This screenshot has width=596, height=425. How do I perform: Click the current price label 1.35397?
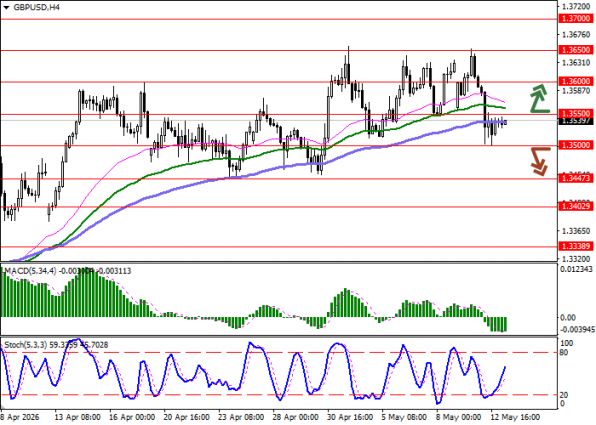[x=575, y=121]
